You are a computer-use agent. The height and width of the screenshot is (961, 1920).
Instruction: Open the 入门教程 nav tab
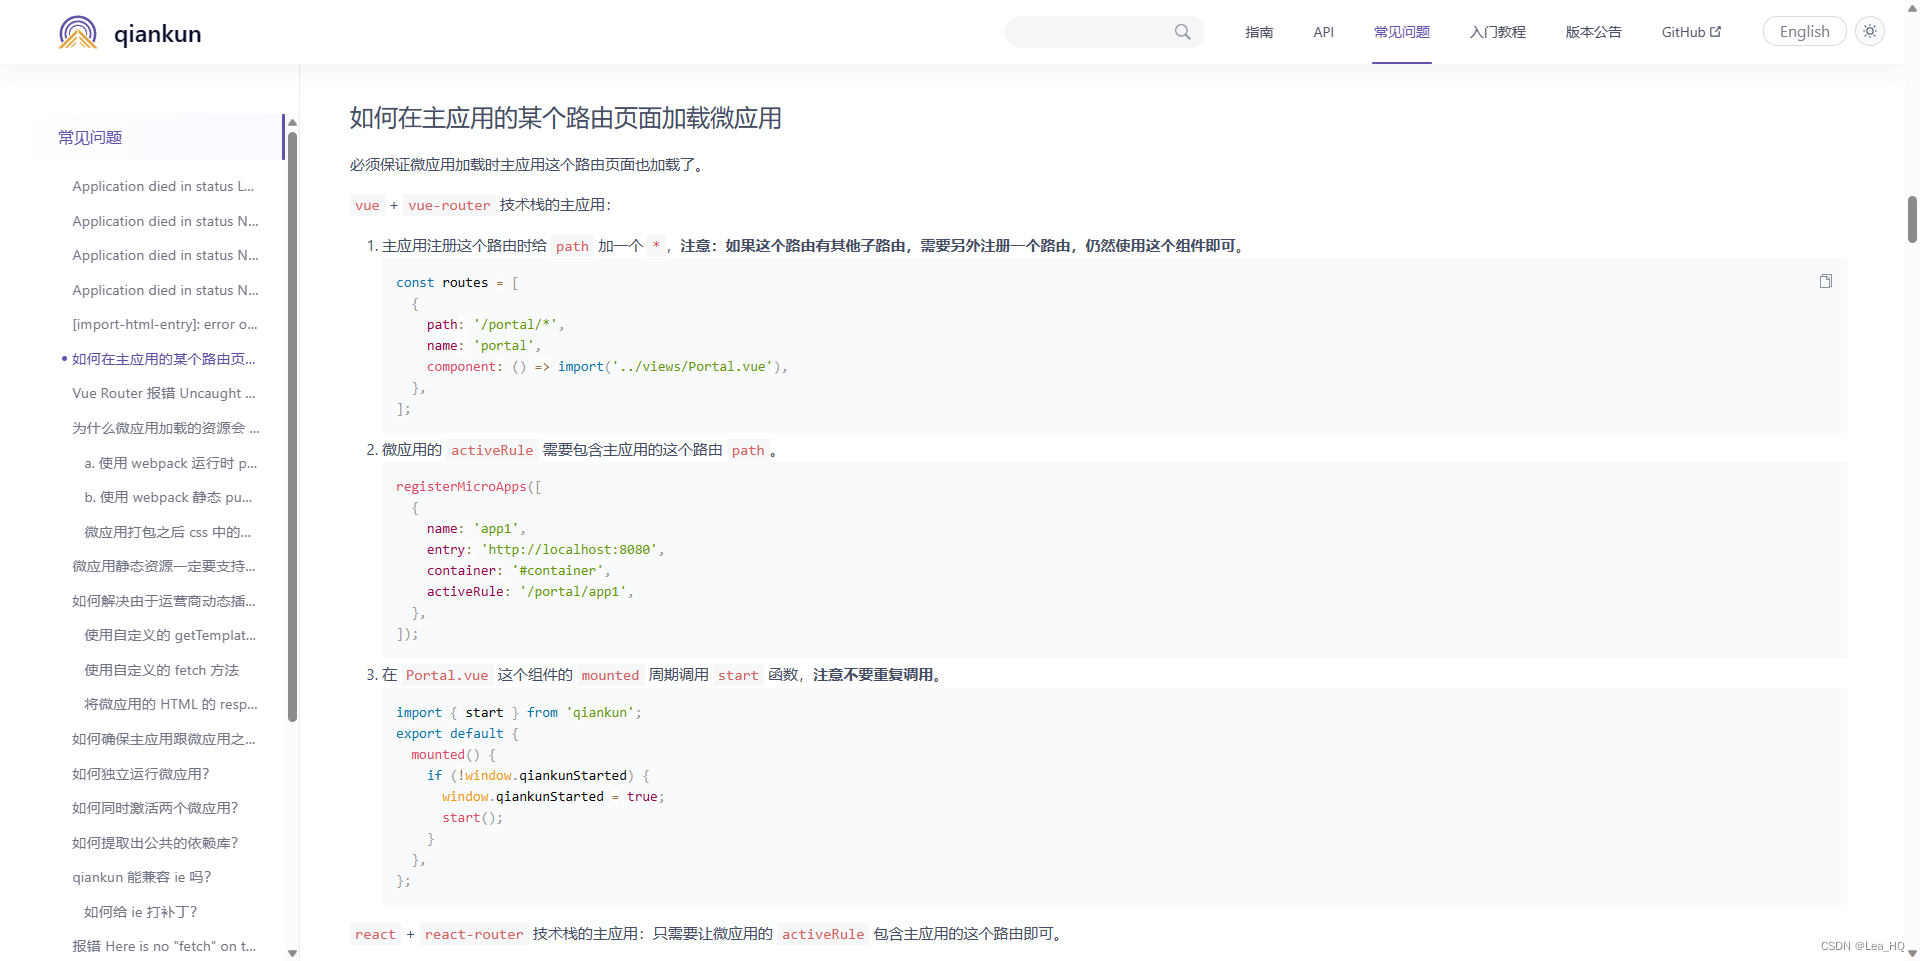(x=1497, y=32)
